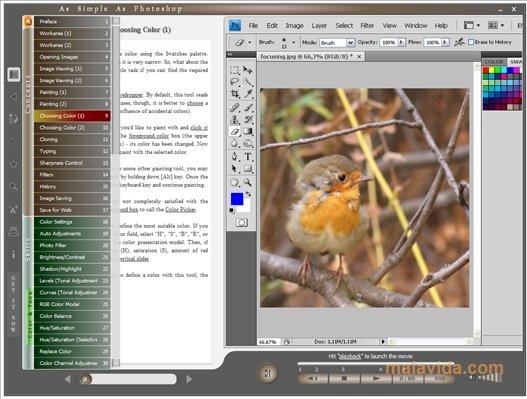Toggle Quick Mask mode button
The width and height of the screenshot is (527, 399).
coord(242,223)
